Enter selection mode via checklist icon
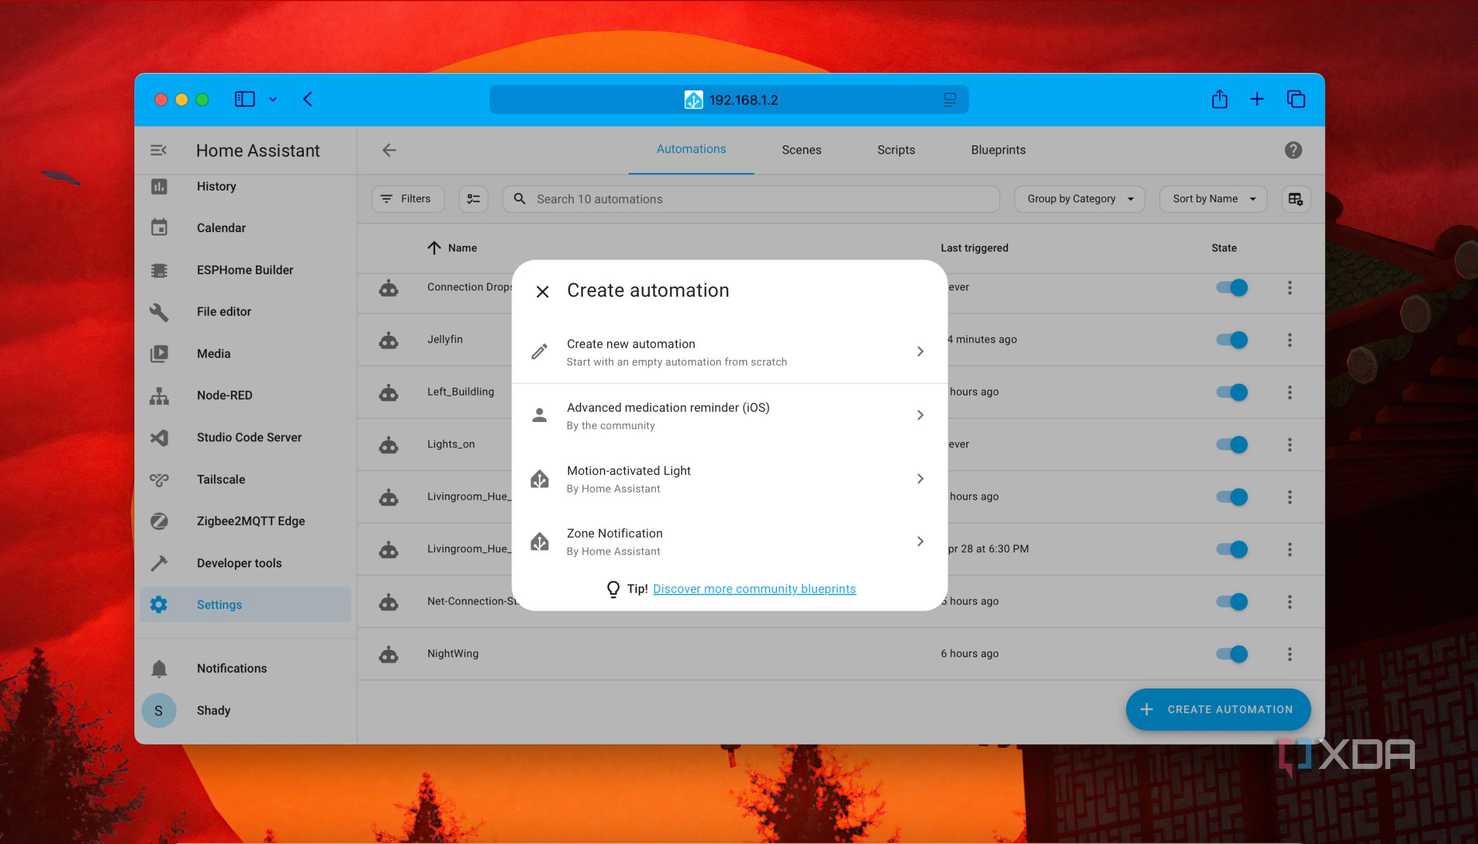1478x844 pixels. click(473, 199)
